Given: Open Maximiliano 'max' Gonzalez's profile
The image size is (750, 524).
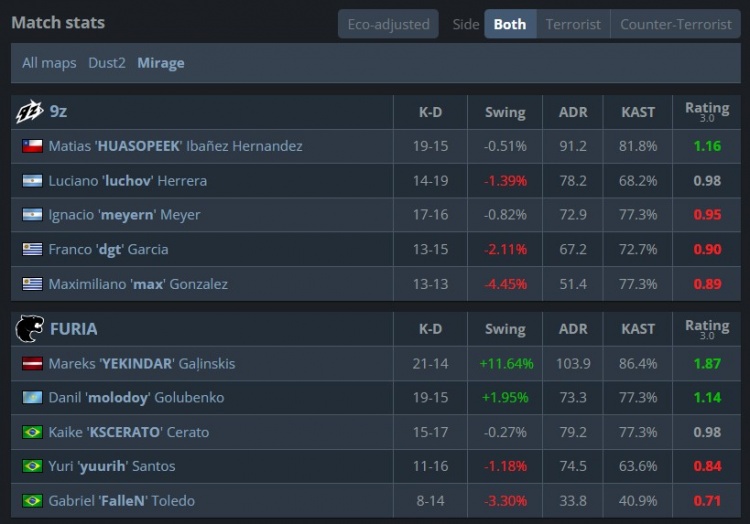Looking at the screenshot, I should tap(138, 284).
